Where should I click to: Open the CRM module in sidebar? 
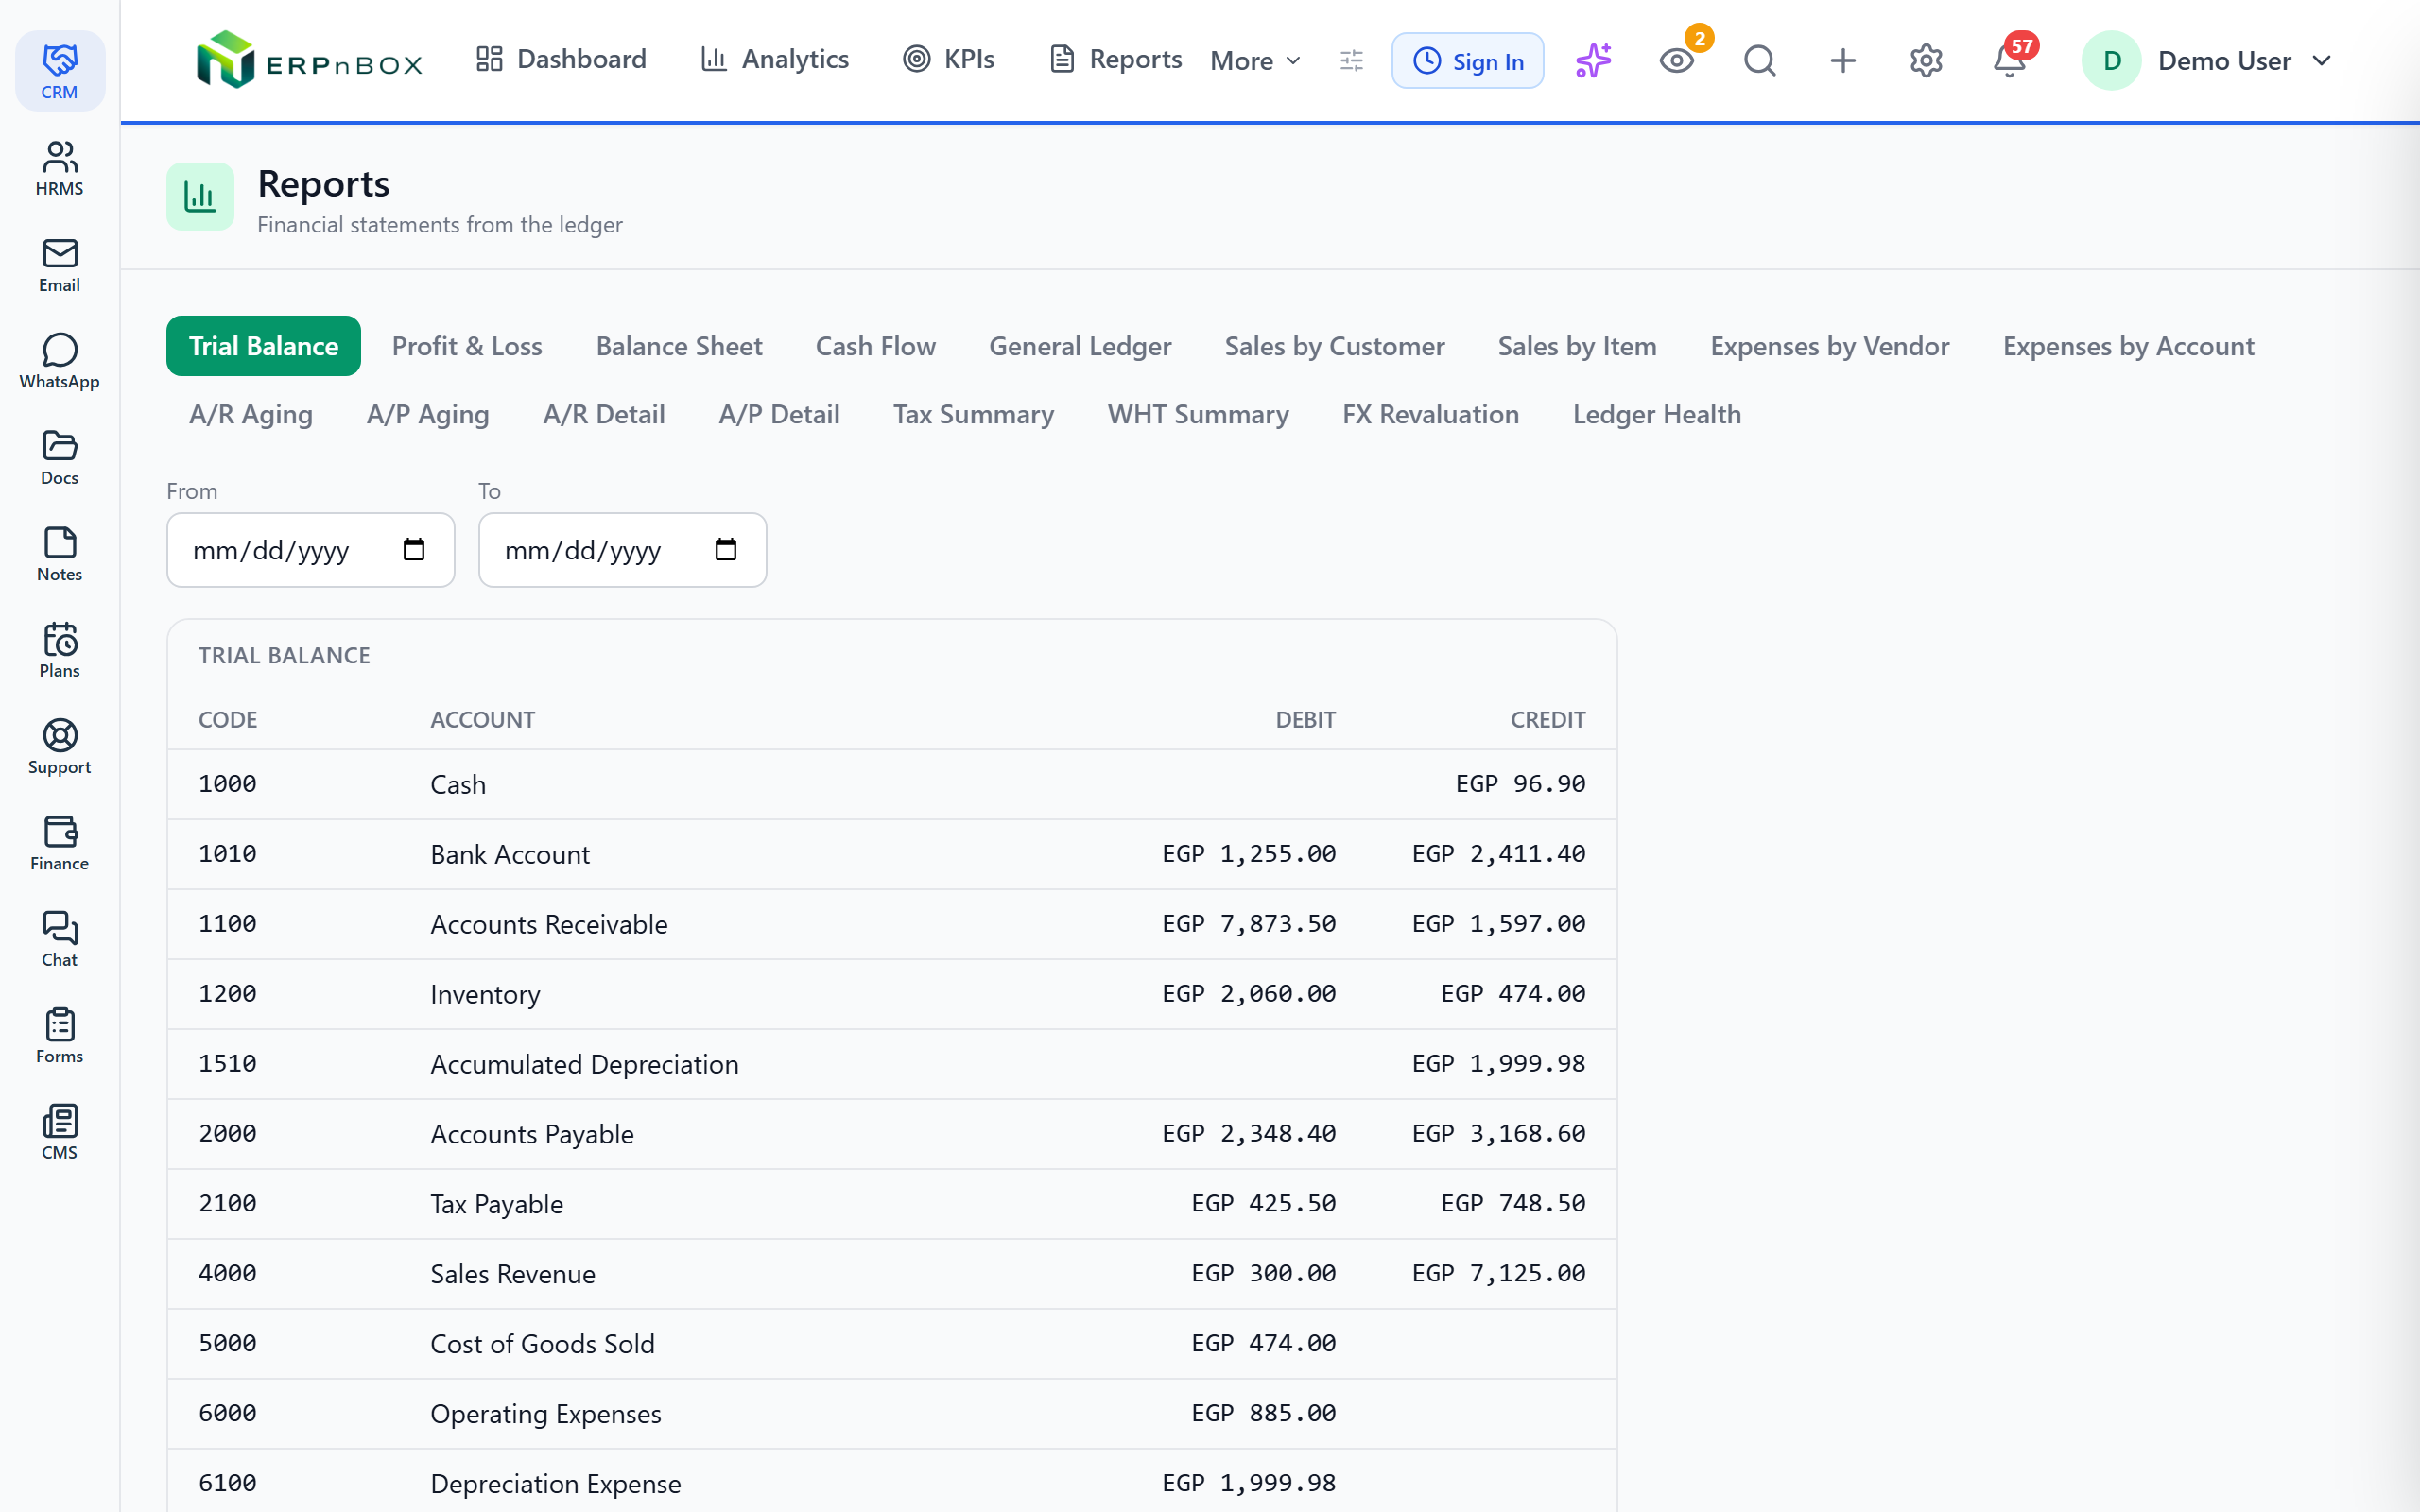point(59,71)
